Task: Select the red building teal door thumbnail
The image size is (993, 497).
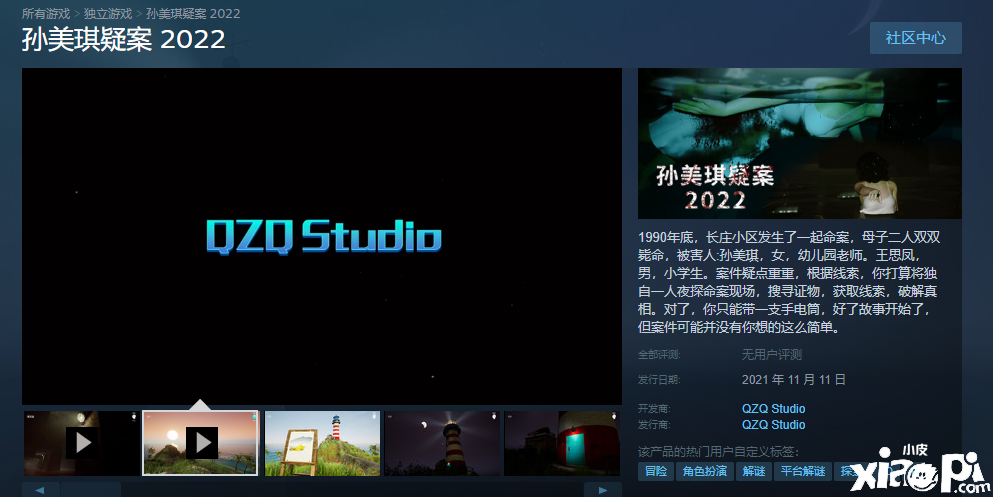Action: point(562,443)
